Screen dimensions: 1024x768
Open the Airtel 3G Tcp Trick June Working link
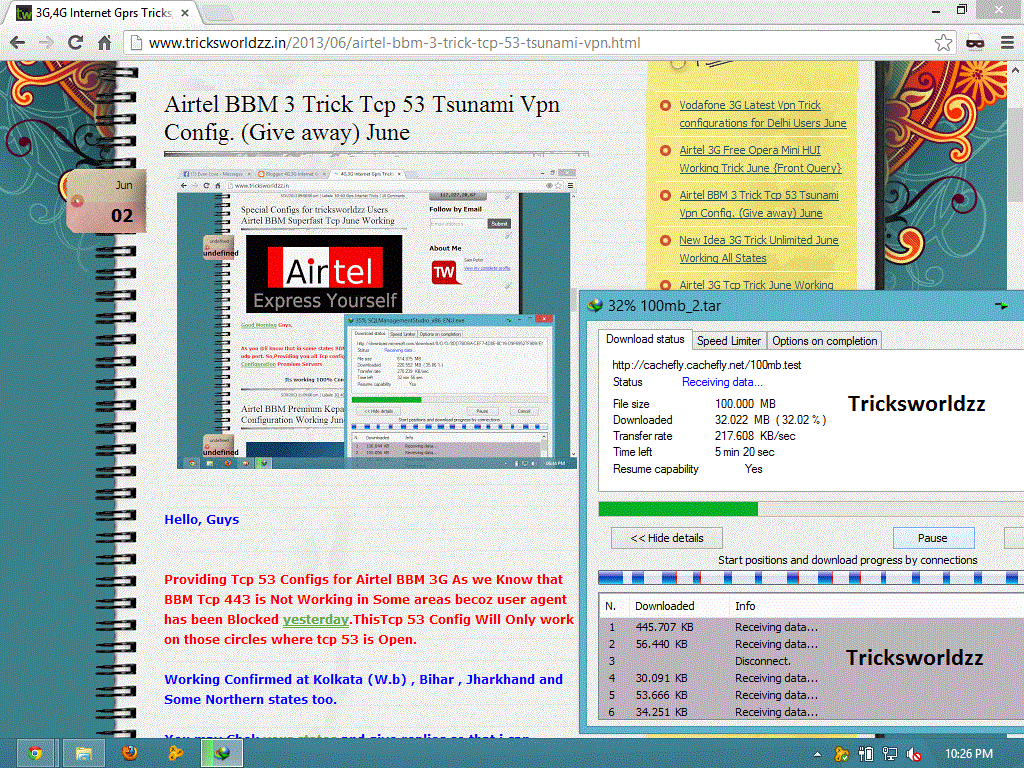tap(756, 285)
